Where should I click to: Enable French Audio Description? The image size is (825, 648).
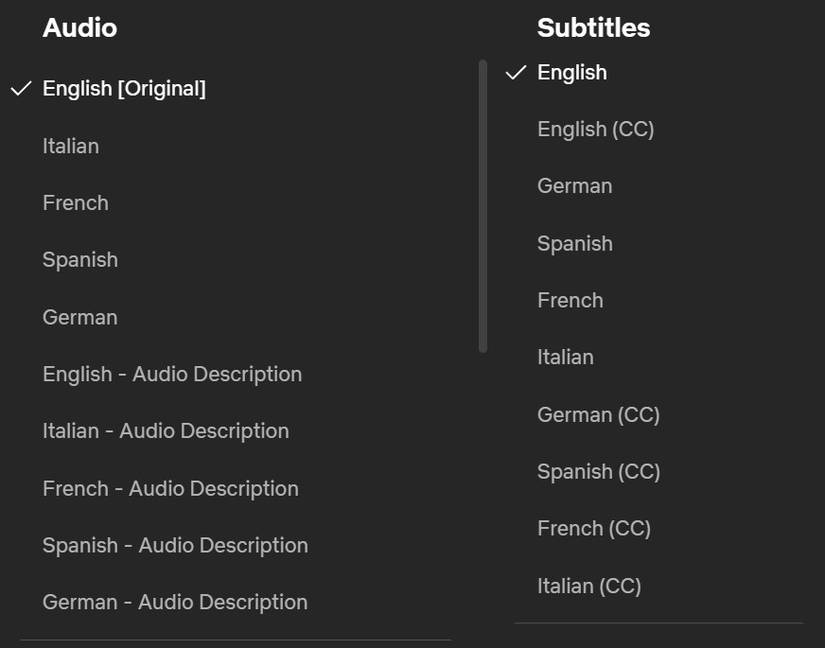[170, 488]
